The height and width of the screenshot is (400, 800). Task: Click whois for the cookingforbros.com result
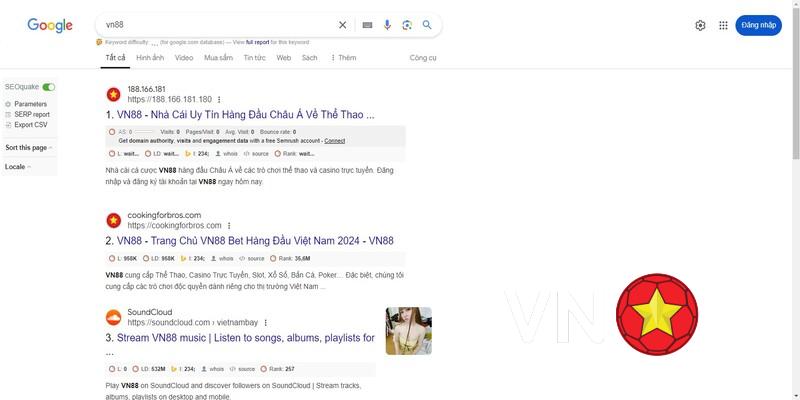pos(222,259)
